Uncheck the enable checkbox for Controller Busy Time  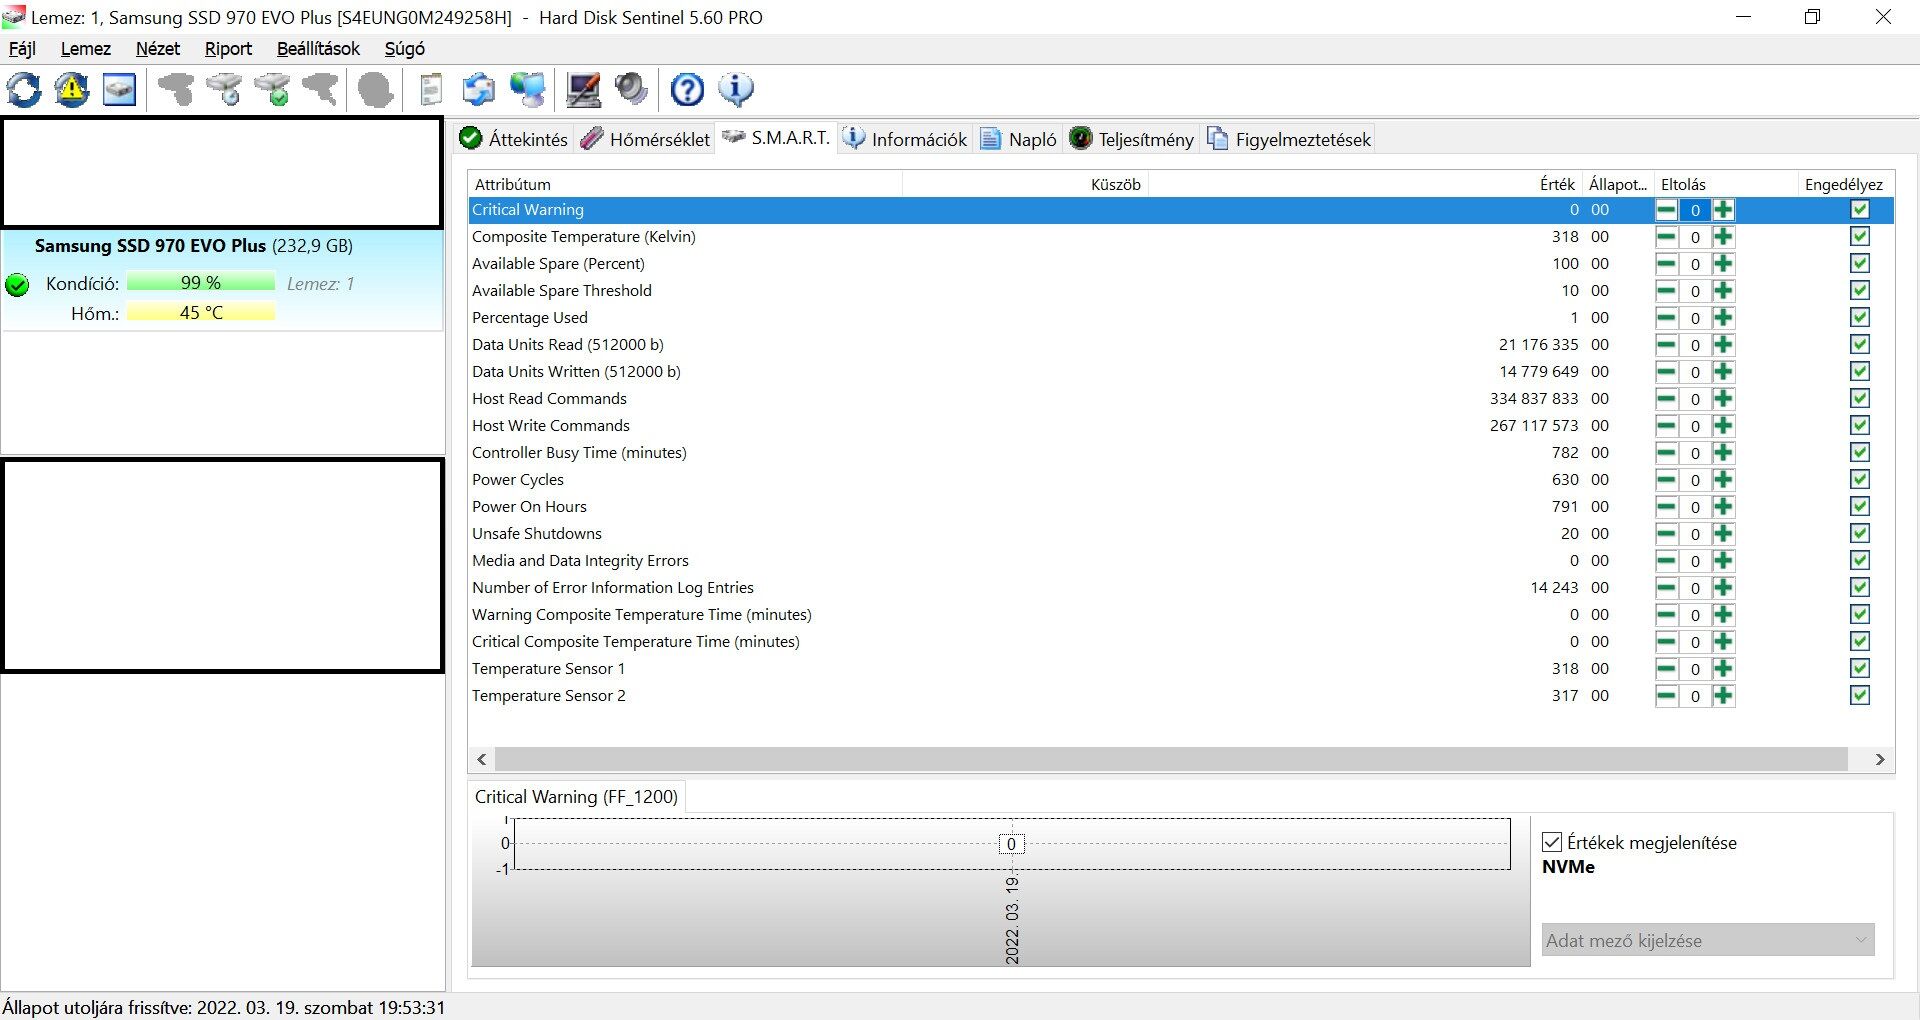tap(1860, 453)
